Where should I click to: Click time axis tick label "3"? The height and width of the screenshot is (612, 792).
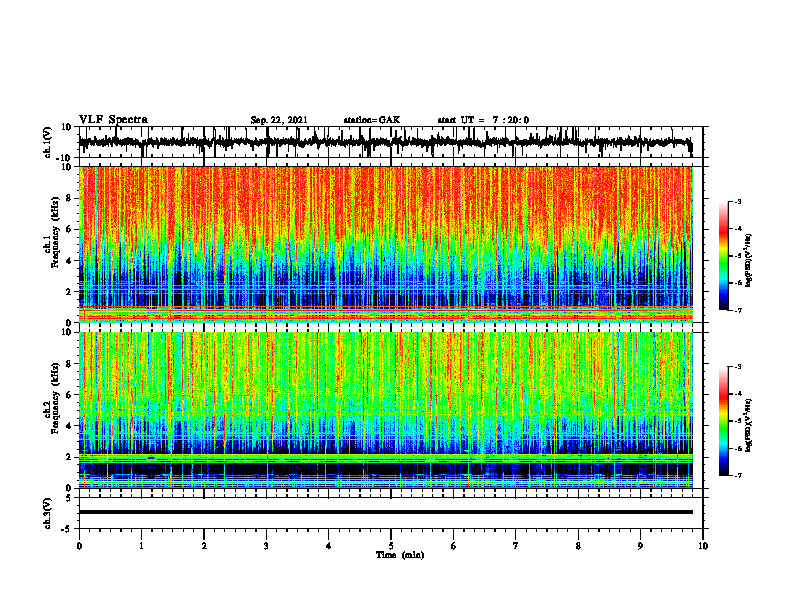pos(266,546)
